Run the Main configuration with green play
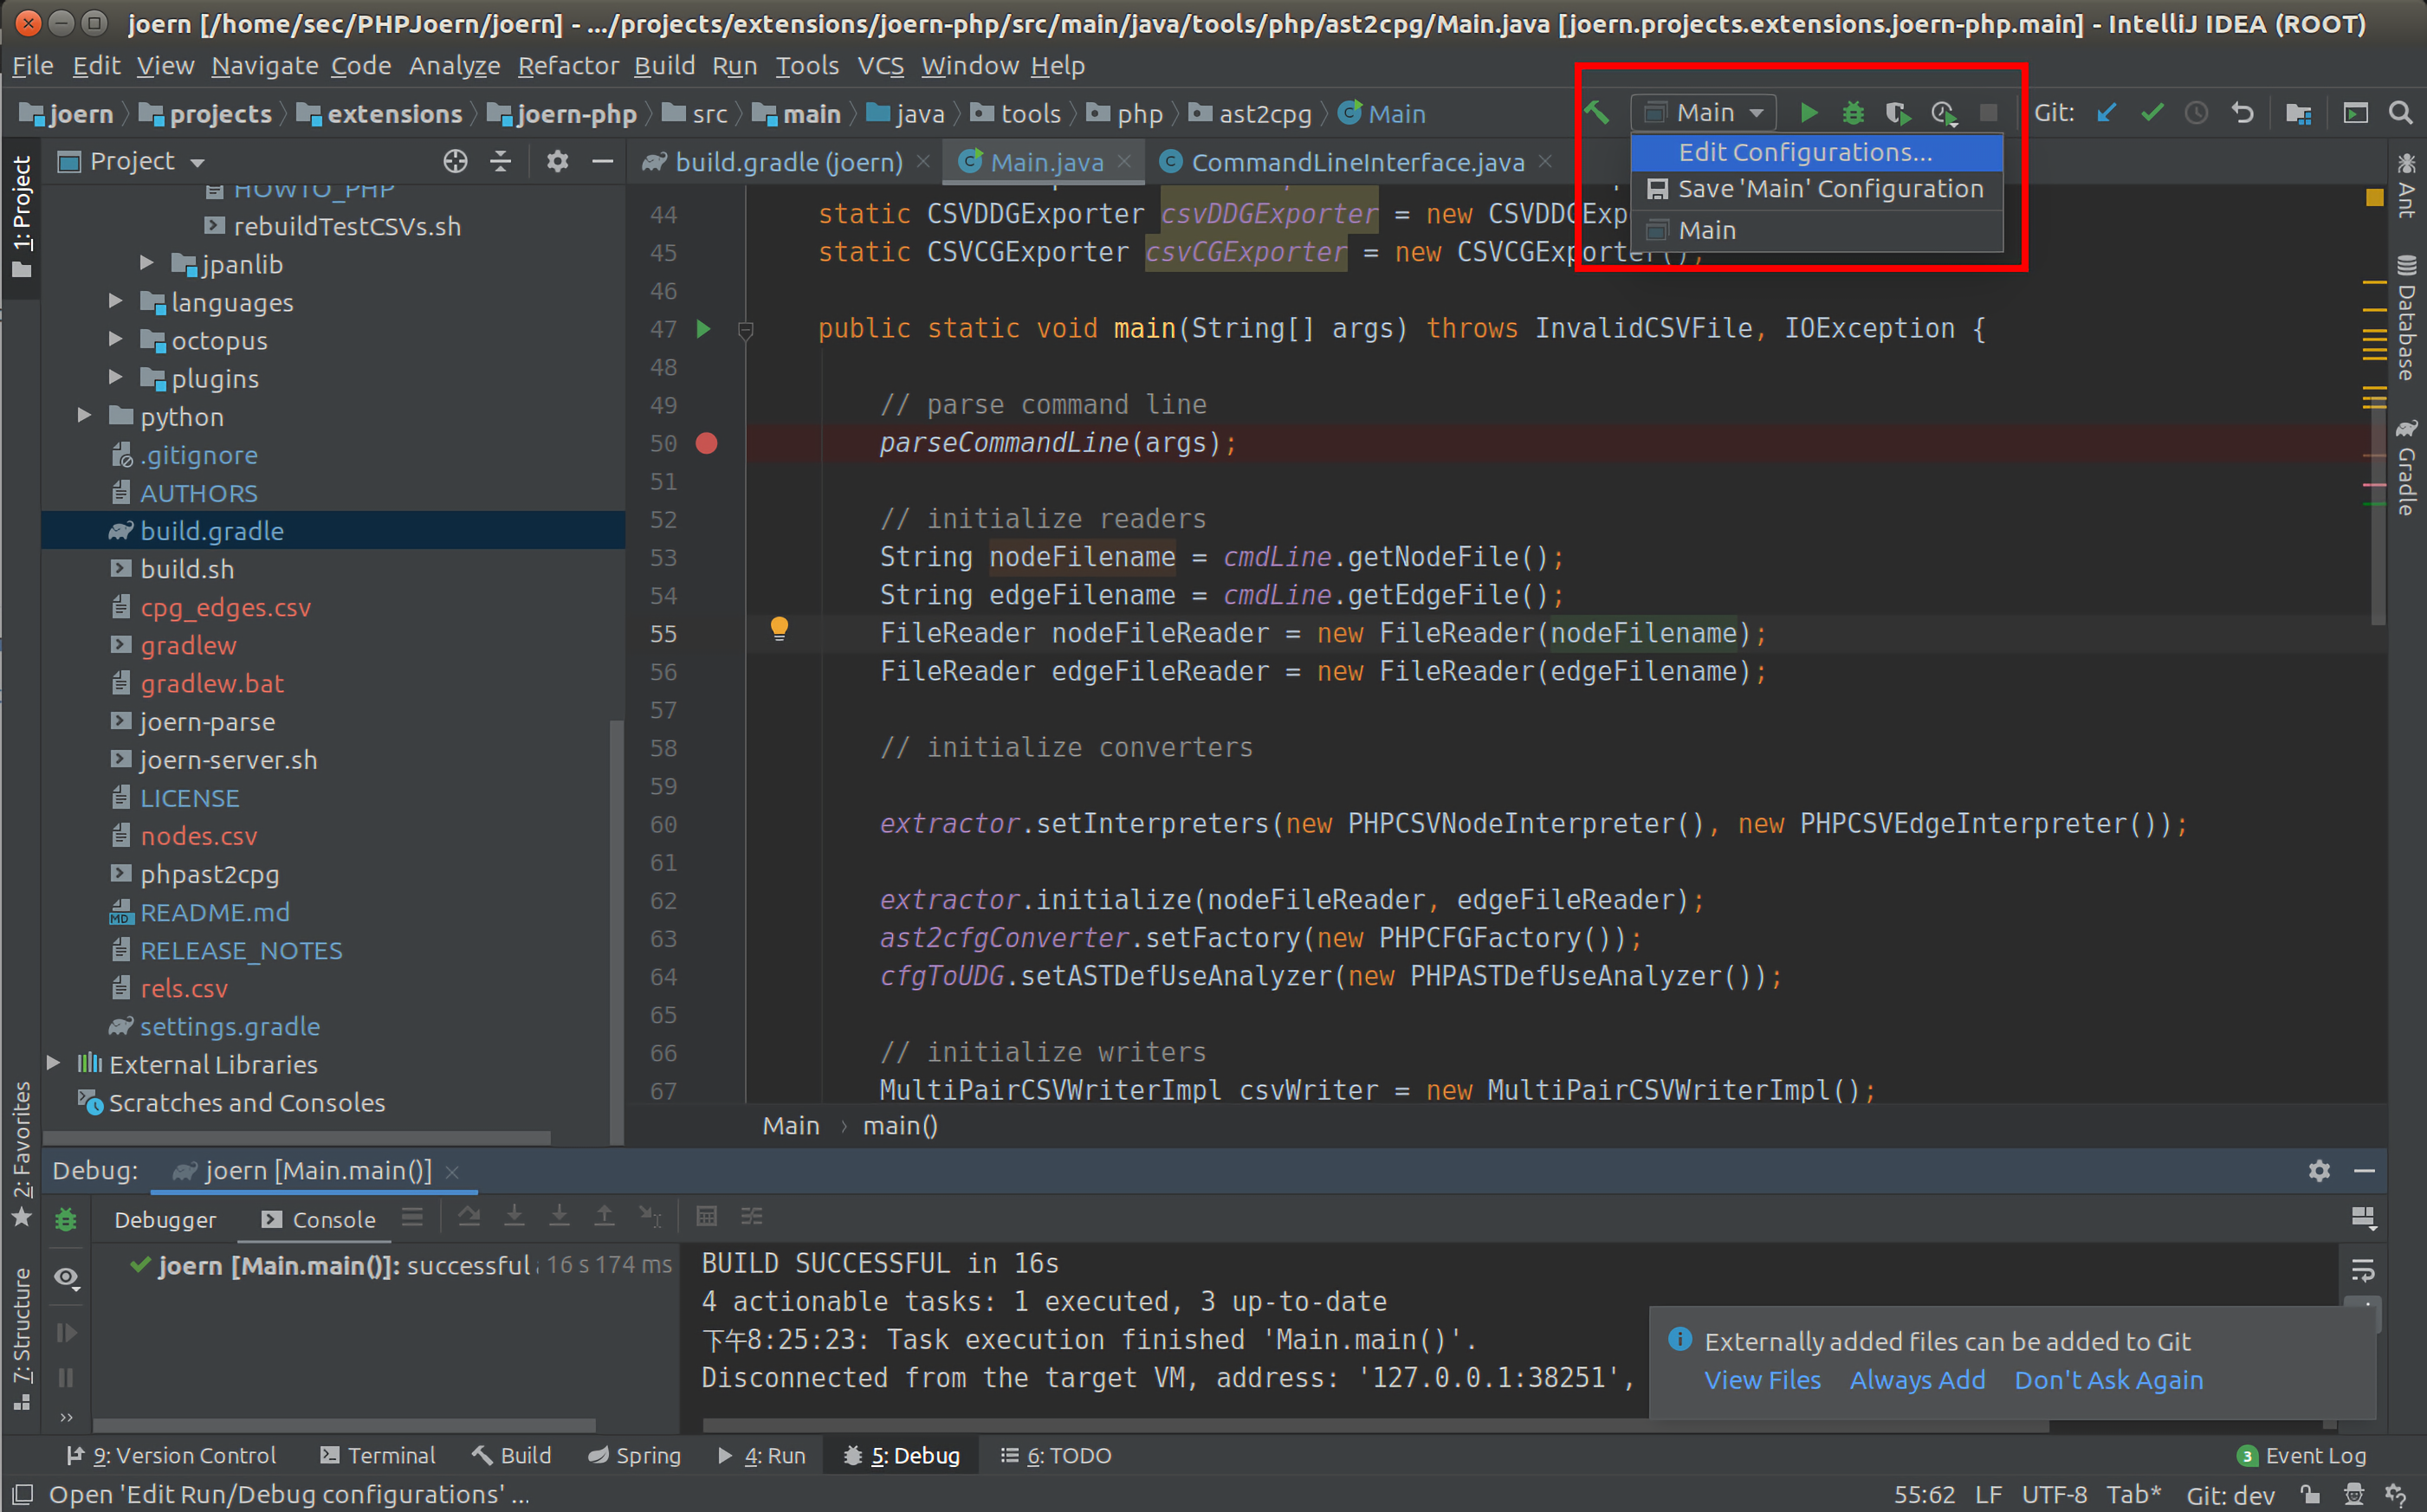Screen dimensions: 2427x1512 pyautogui.click(x=1808, y=113)
